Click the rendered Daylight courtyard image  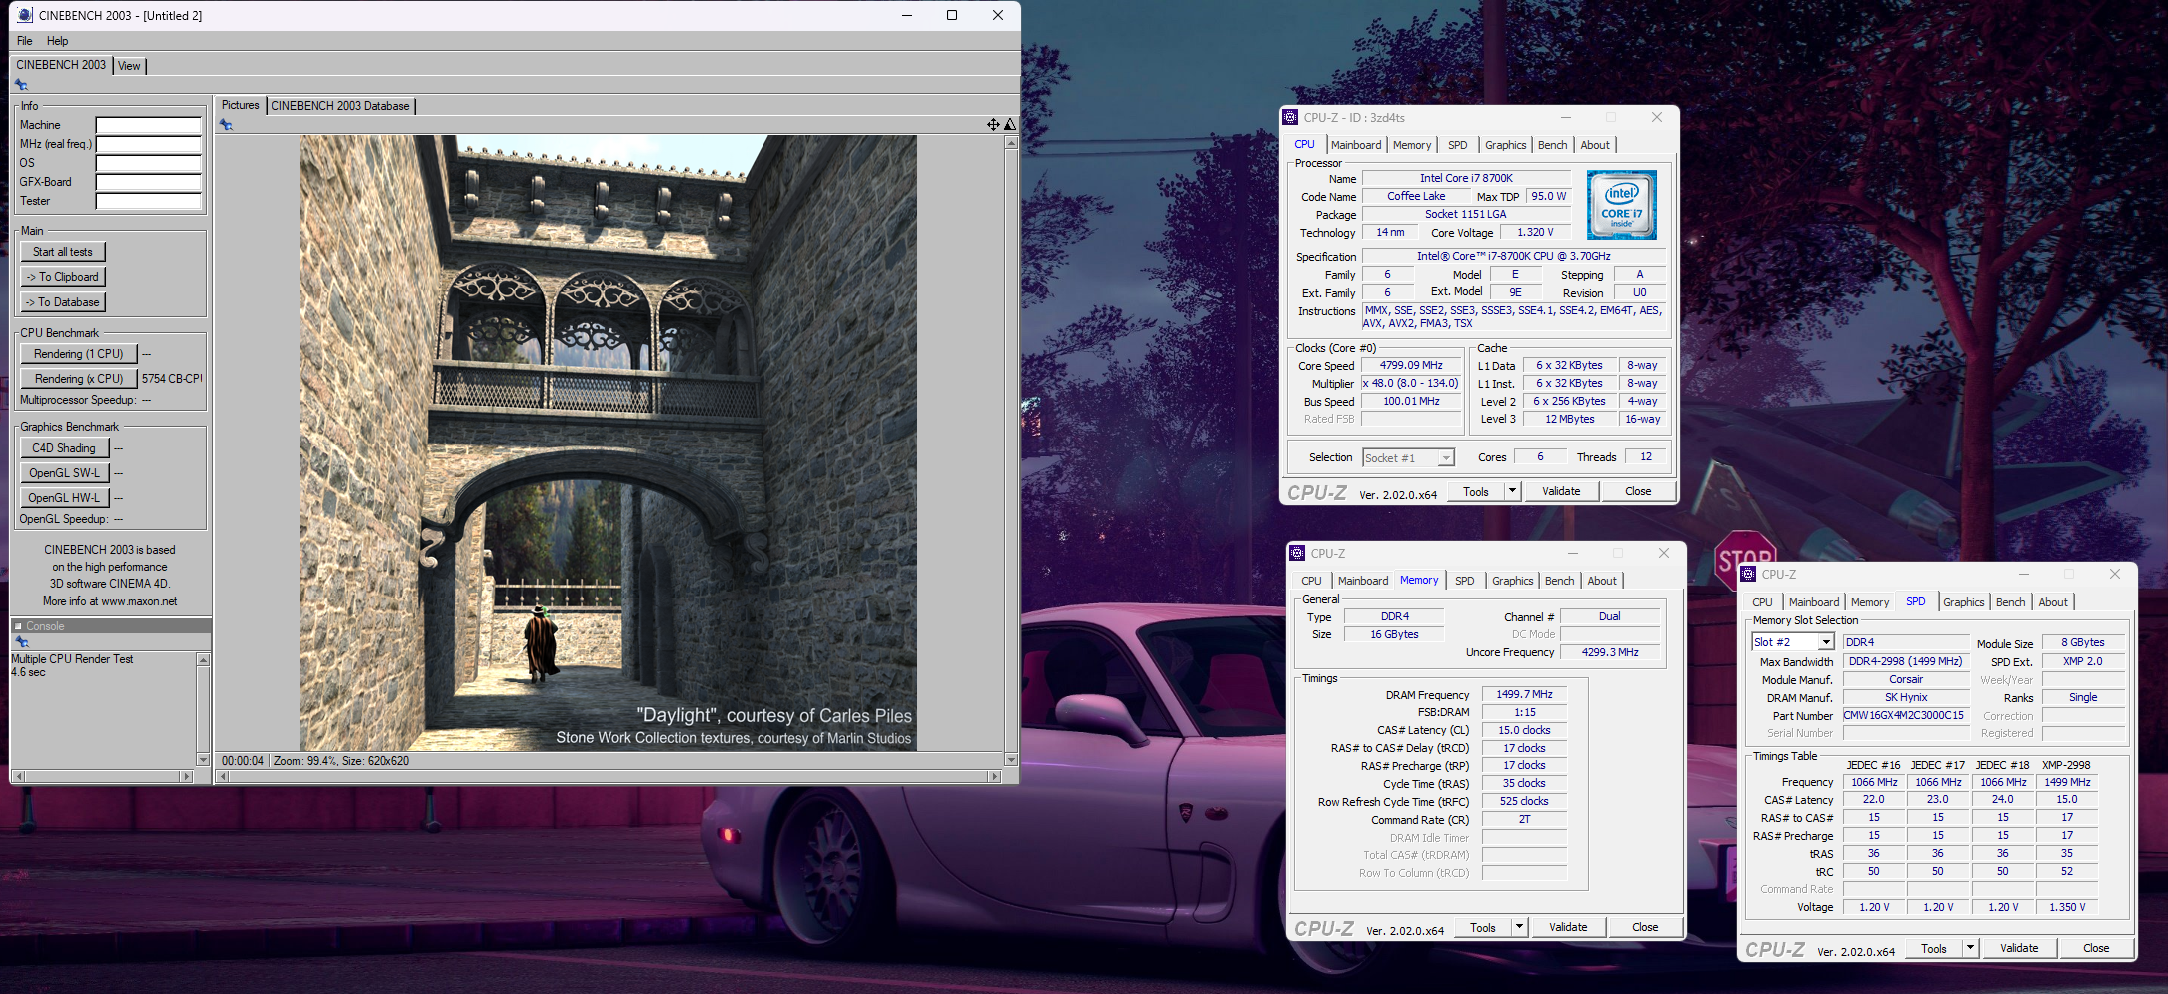[x=608, y=443]
